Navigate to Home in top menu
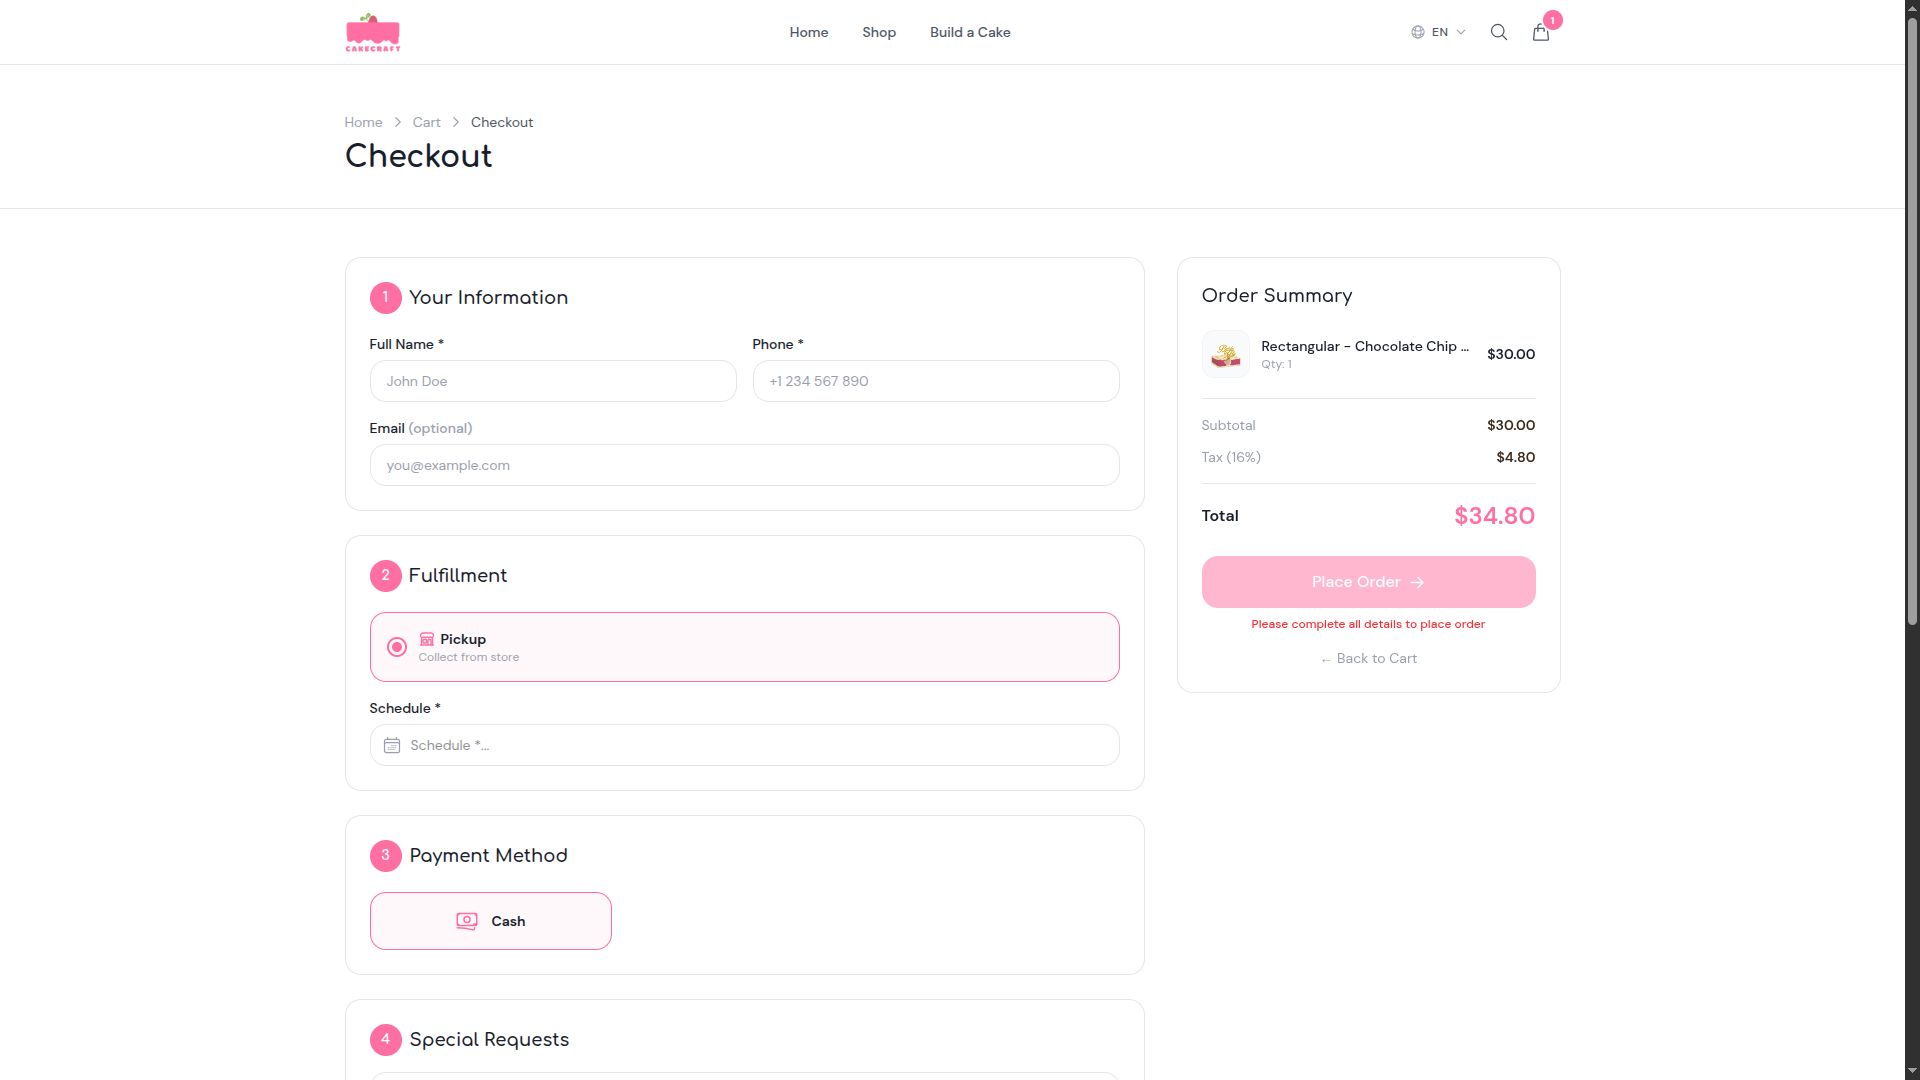Viewport: 1920px width, 1080px height. point(808,32)
